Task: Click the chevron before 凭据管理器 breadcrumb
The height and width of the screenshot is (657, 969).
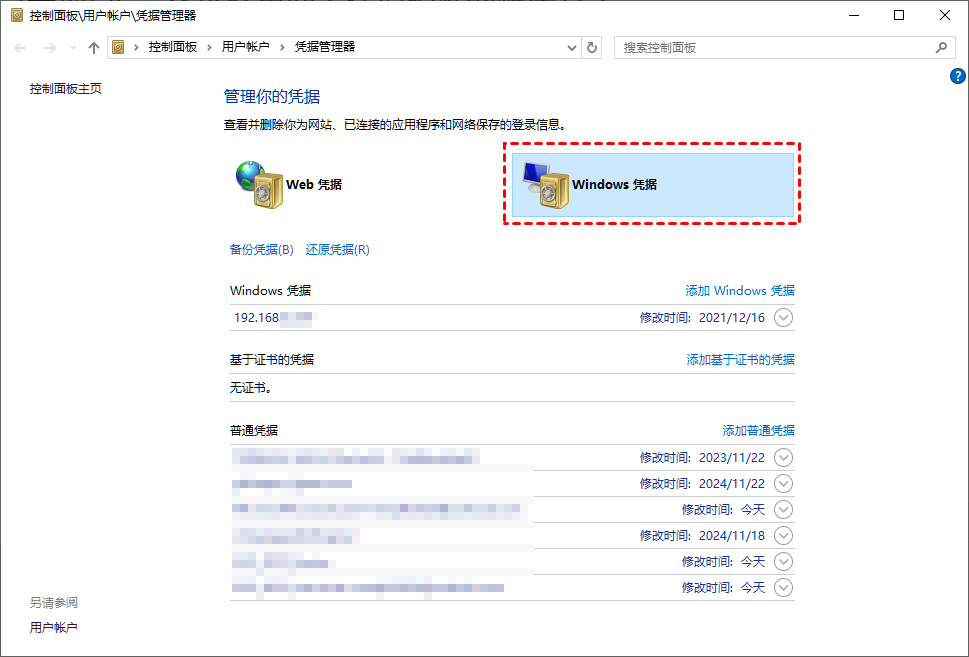Action: (282, 47)
